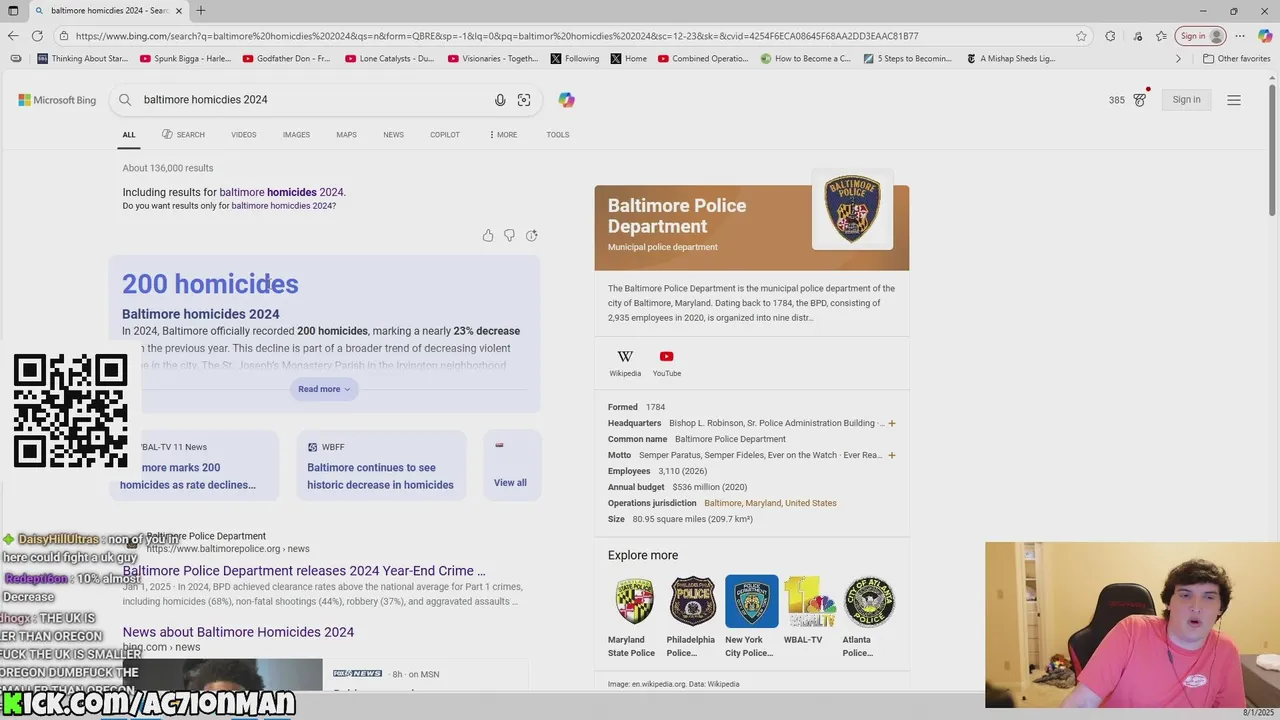The image size is (1280, 720).
Task: Open WBAL-TV 200 homicides article card
Action: click(194, 465)
